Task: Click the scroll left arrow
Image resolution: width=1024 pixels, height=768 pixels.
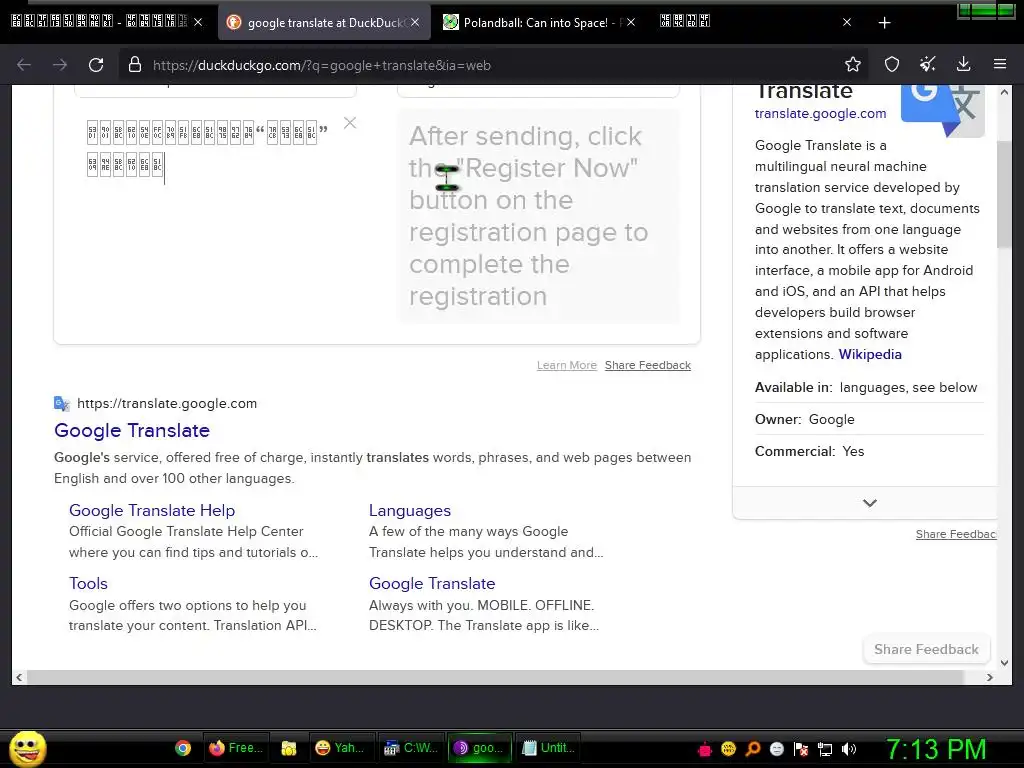Action: click(x=19, y=677)
